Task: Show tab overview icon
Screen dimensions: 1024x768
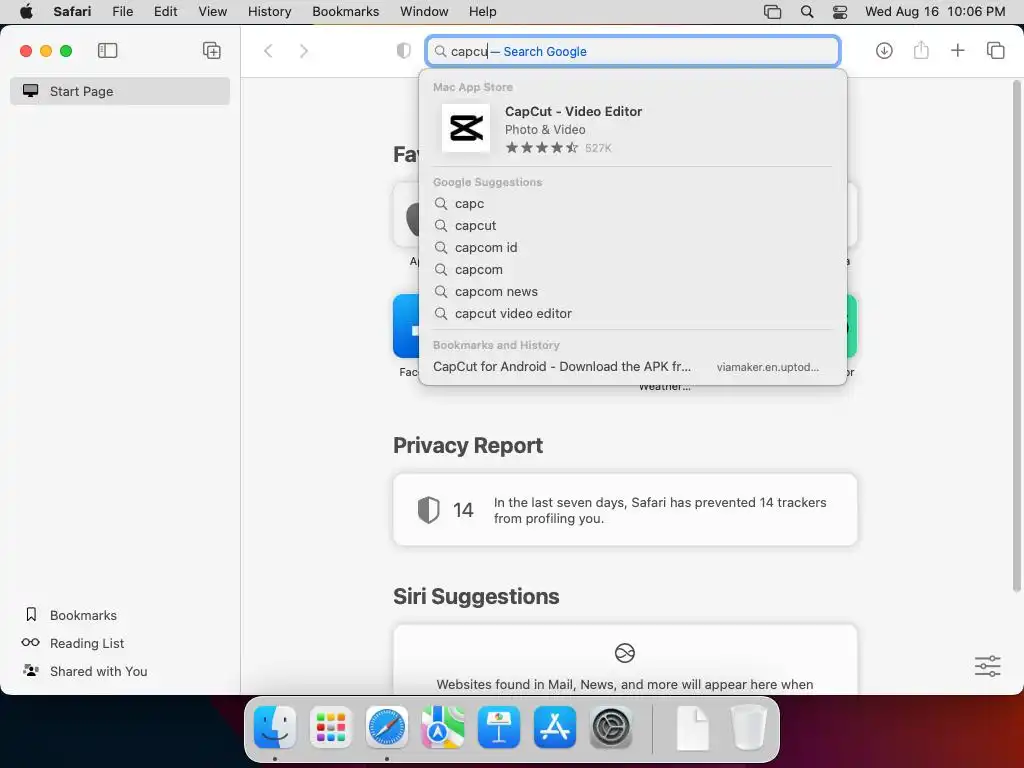Action: coord(995,50)
